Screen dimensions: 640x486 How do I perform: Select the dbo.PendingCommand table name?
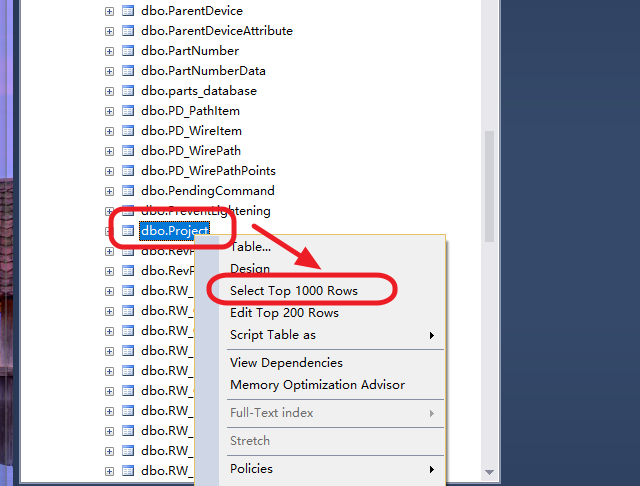(208, 191)
